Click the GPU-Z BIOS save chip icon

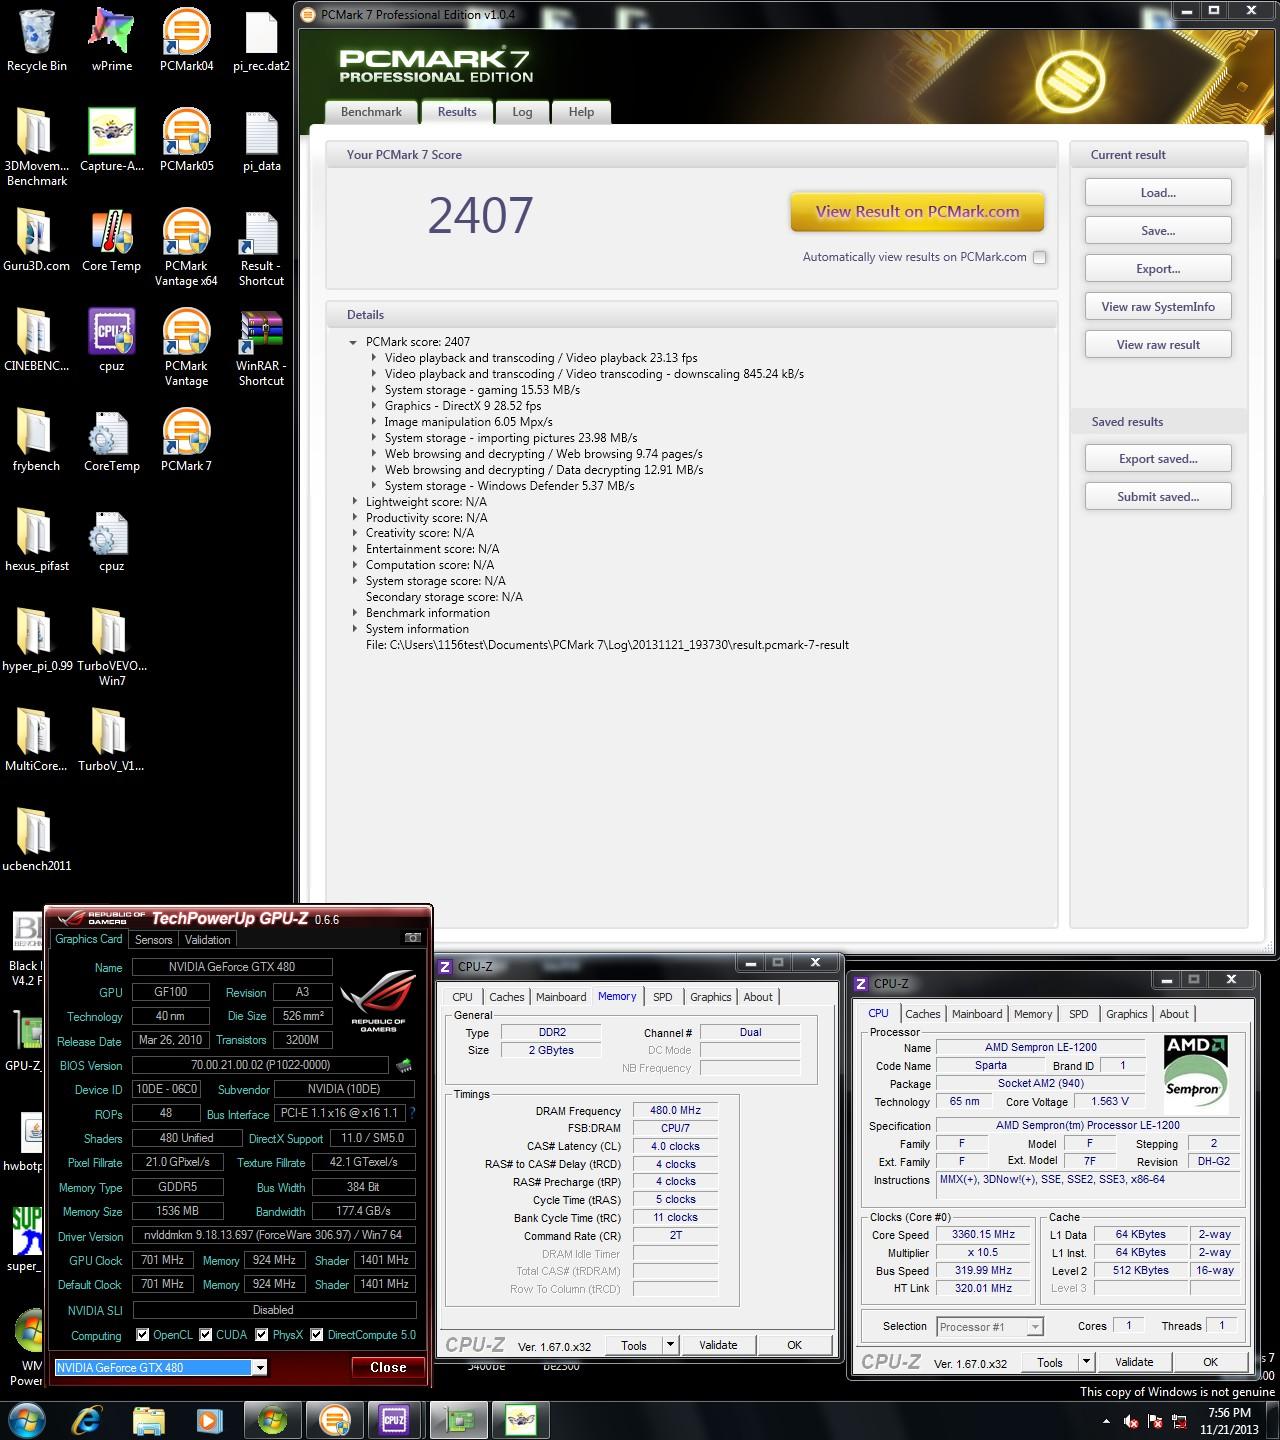coord(404,1065)
